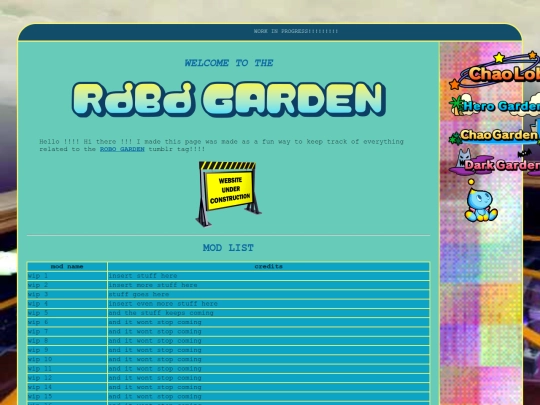
Task: Select the 'wip 11' table cell
Action: point(67,369)
